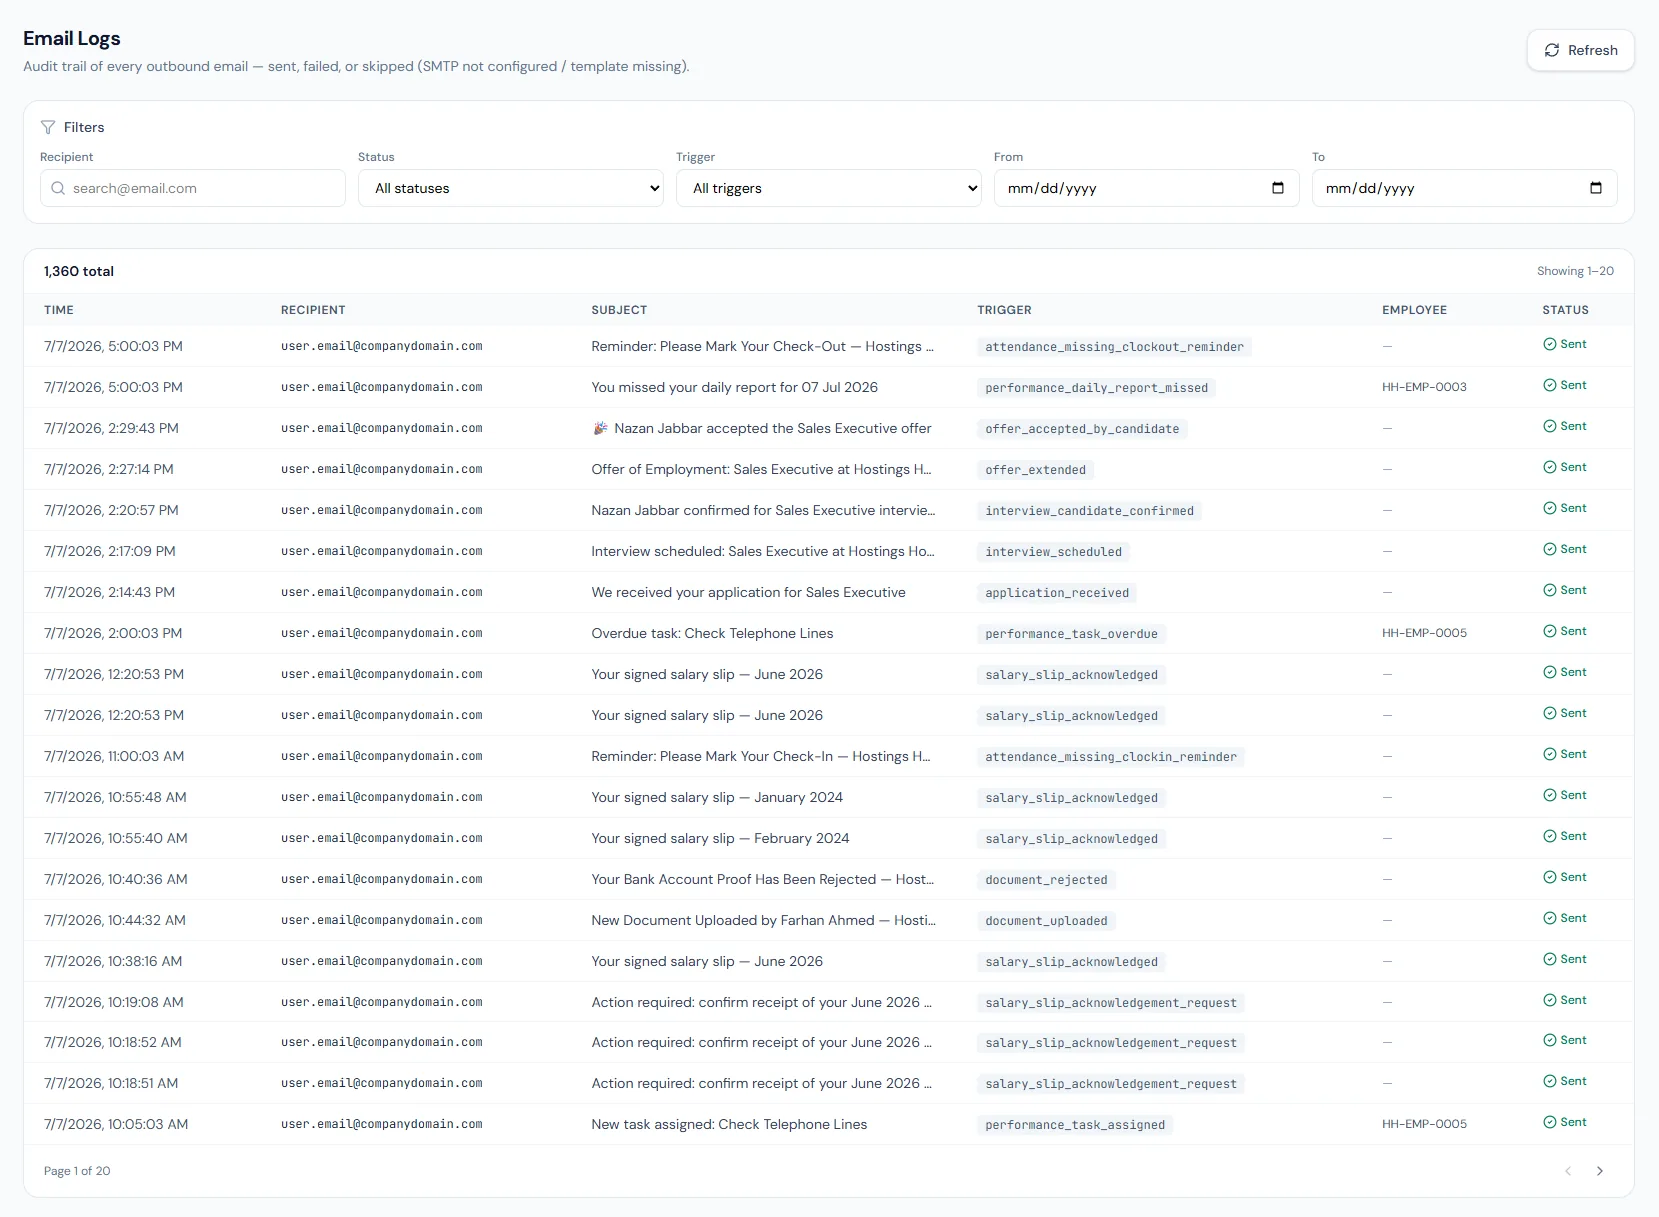
Task: Select subject 'You missed your daily report for 07 Jul 2026'
Action: point(734,387)
